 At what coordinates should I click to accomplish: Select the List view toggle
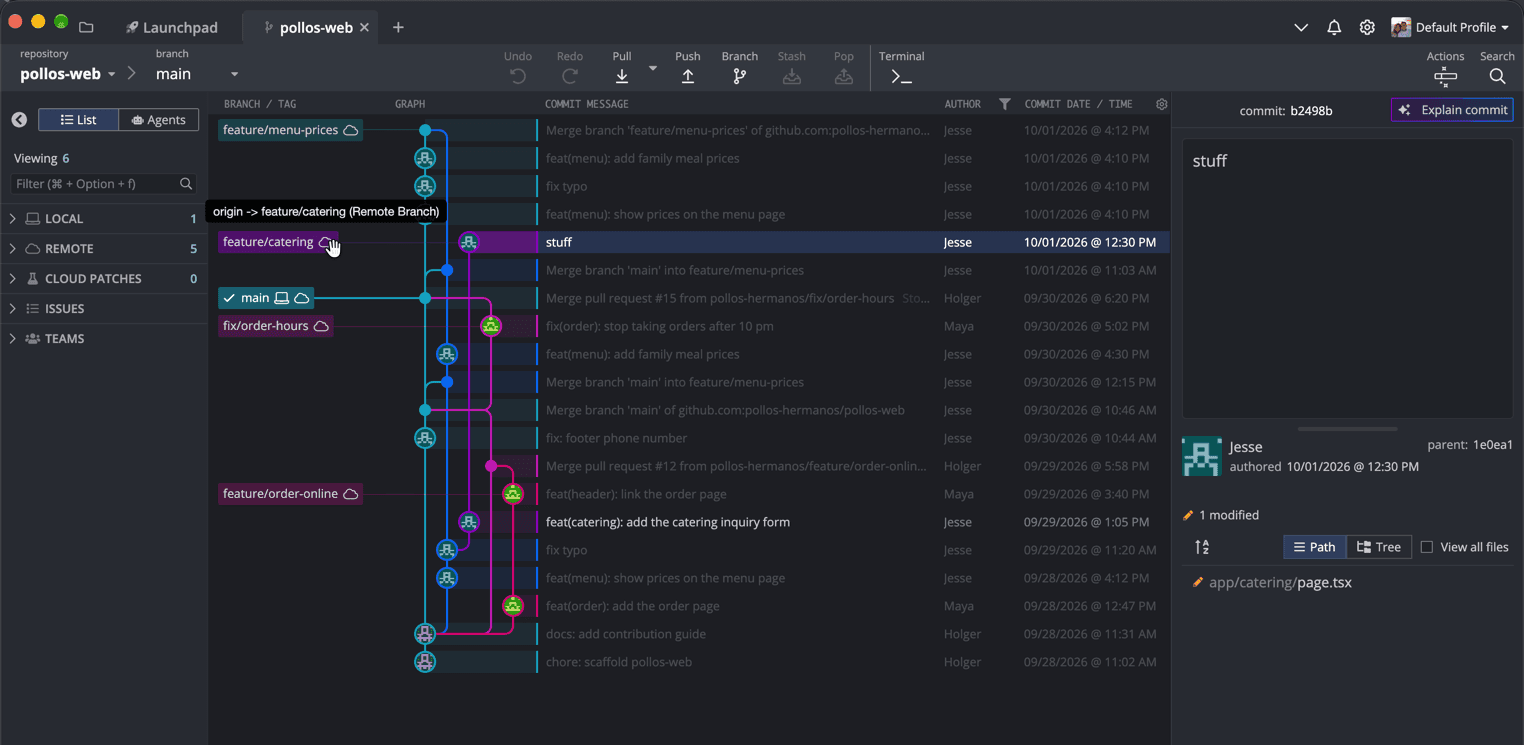pyautogui.click(x=78, y=120)
